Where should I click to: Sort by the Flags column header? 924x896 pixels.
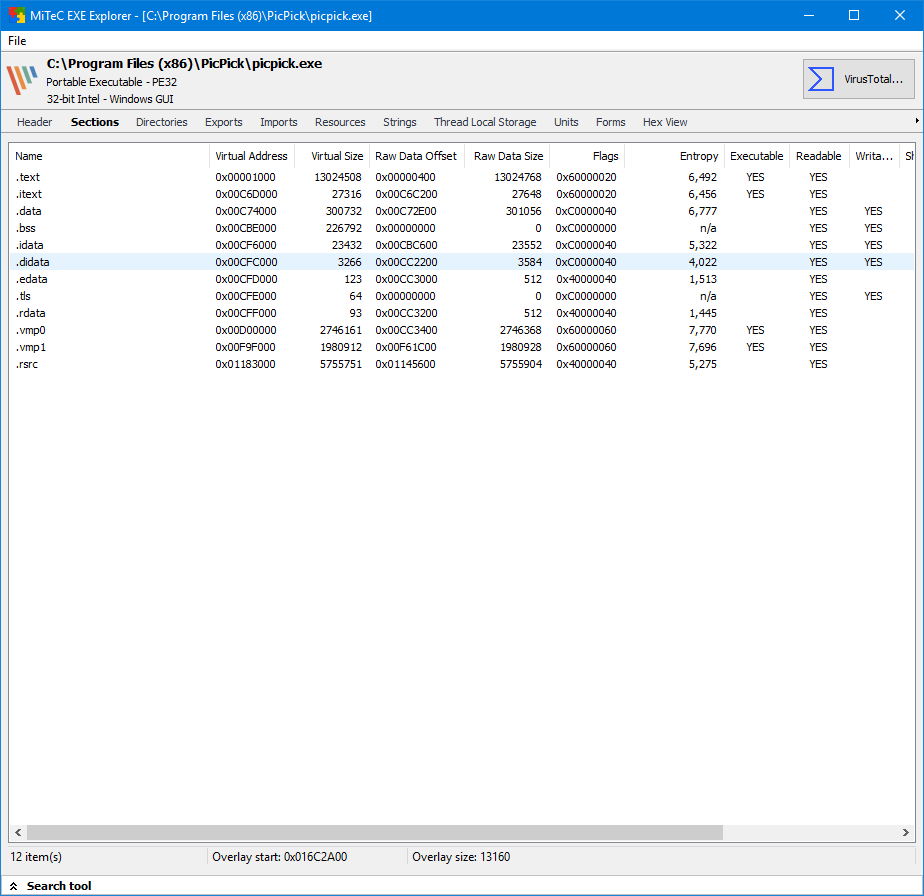(587, 156)
